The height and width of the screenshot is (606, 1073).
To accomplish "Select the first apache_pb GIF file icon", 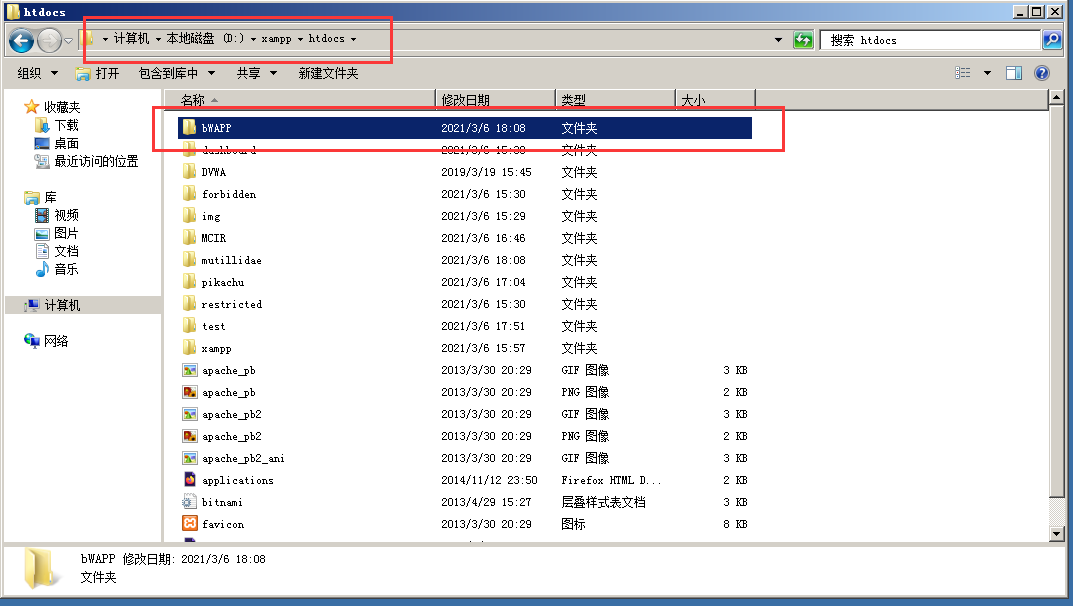I will 190,370.
